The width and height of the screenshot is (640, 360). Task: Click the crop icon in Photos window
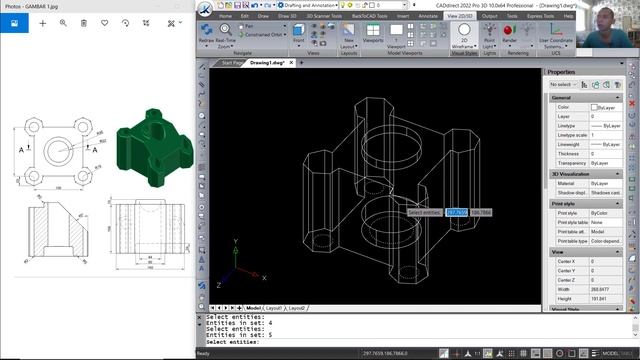tap(146, 23)
